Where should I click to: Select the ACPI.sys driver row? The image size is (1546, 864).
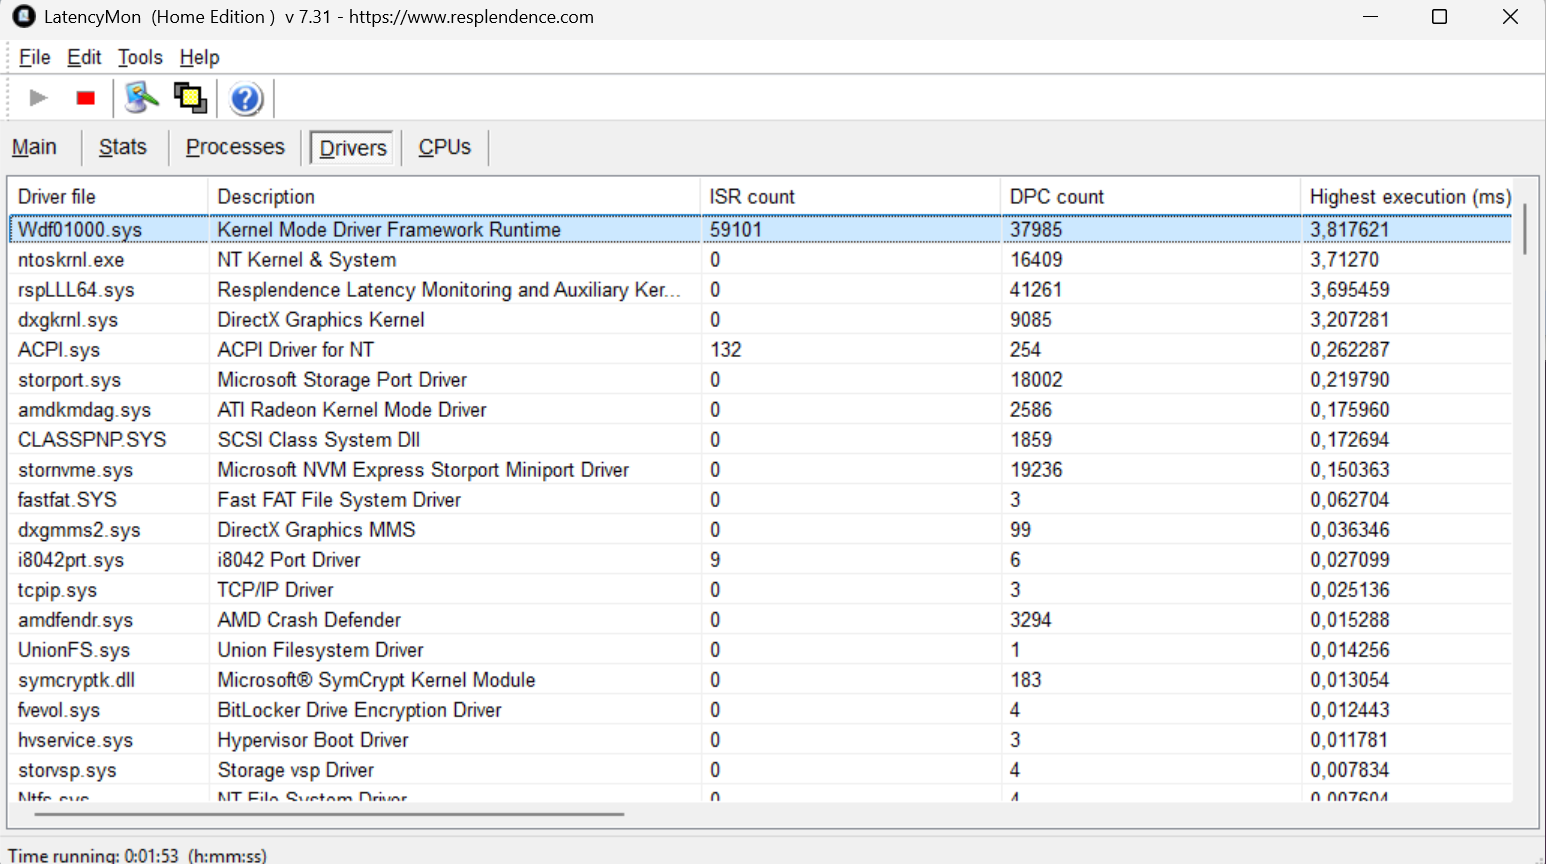[760, 350]
